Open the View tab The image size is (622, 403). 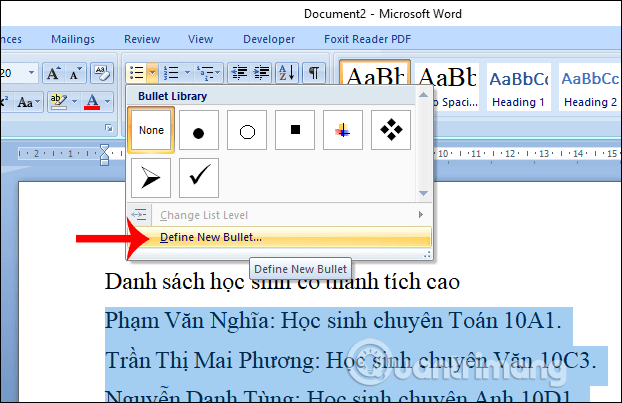[x=200, y=39]
